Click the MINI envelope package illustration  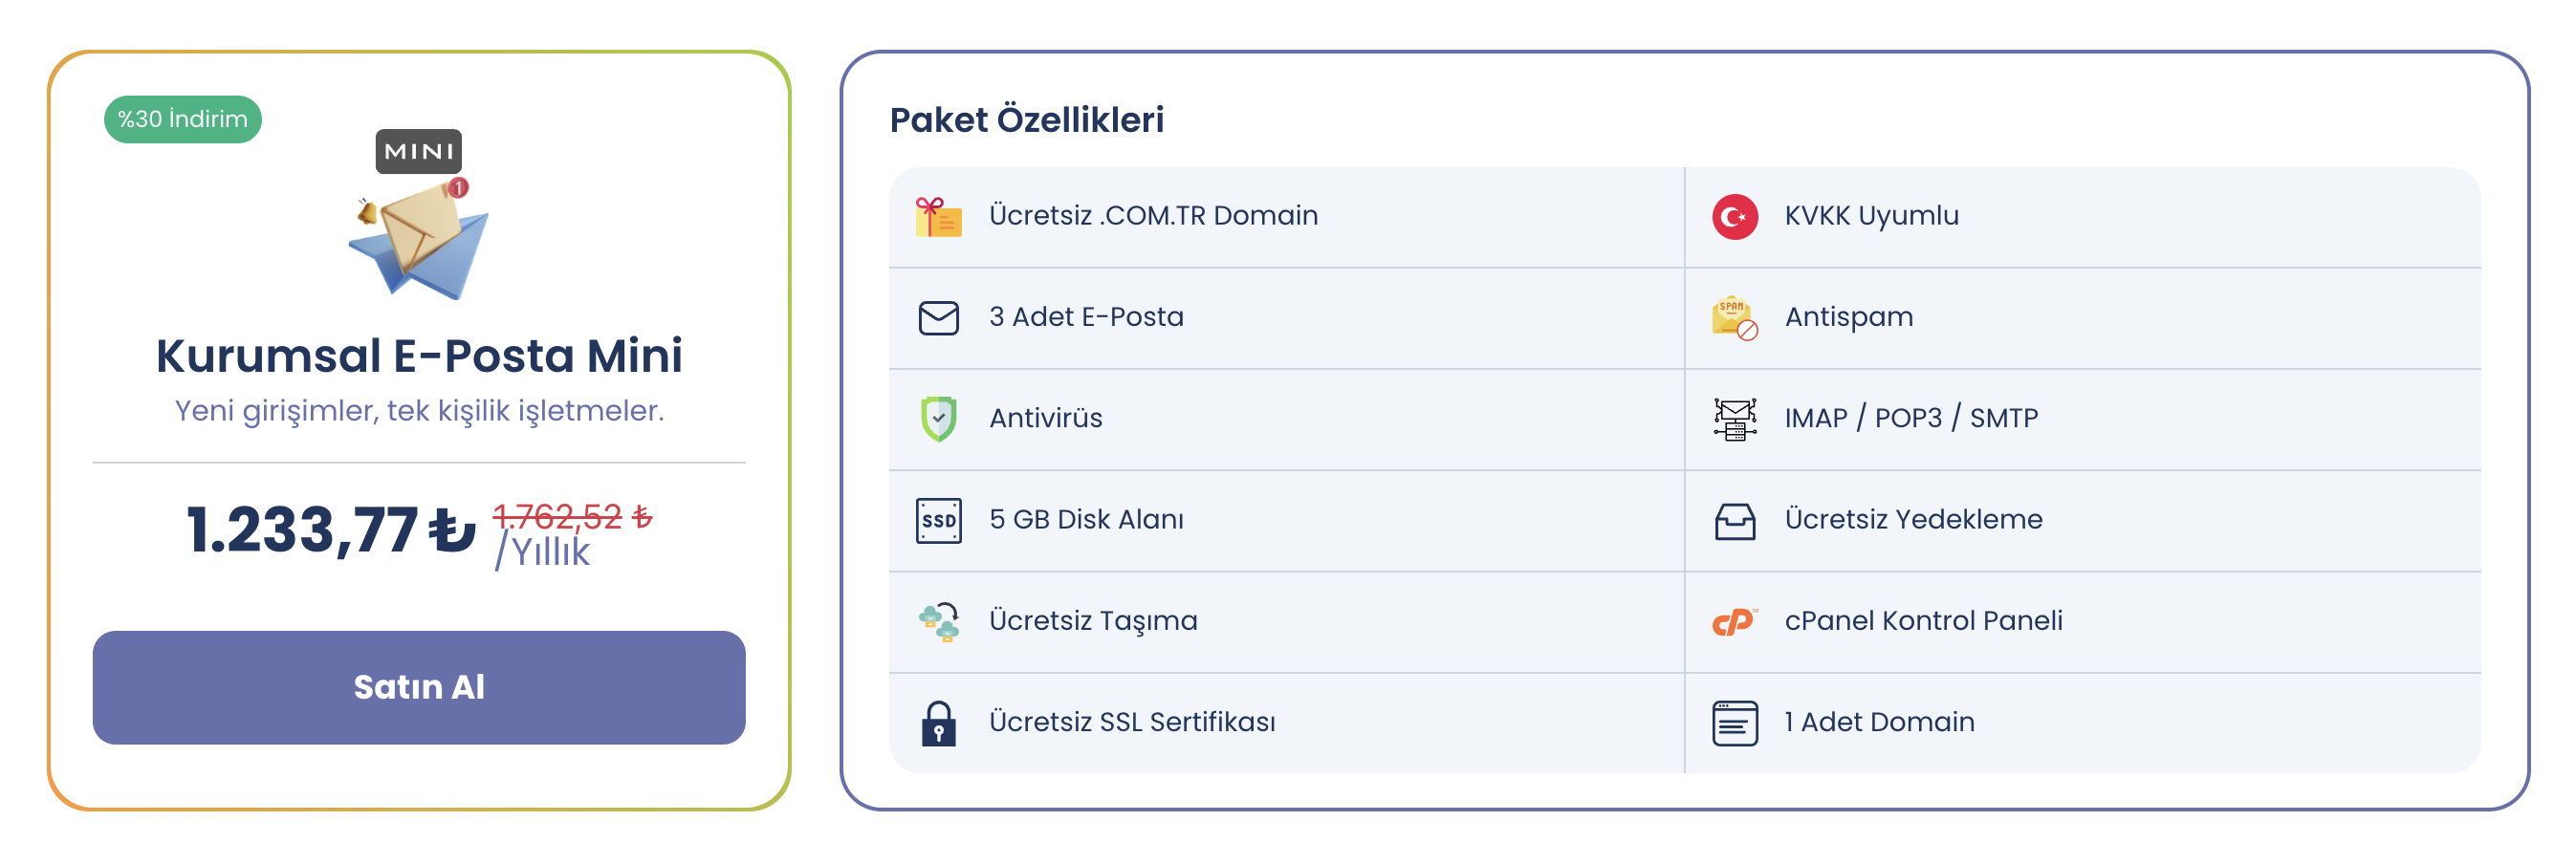click(419, 225)
